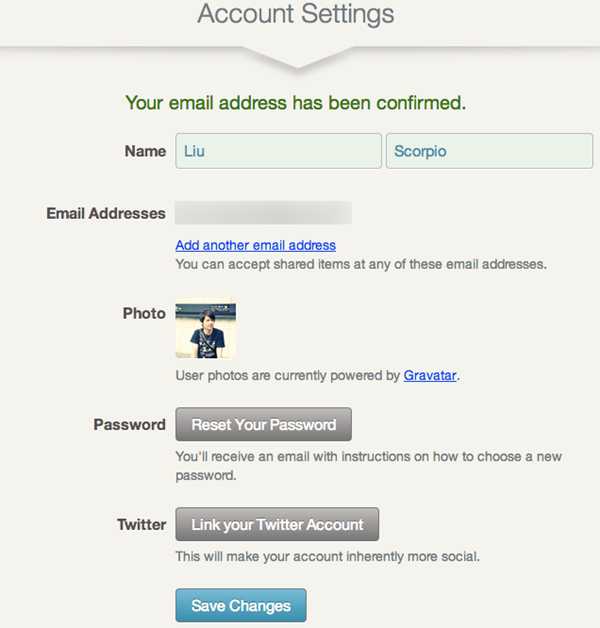Screen dimensions: 600x628
Task: Click Link your Twitter Account button
Action: point(277,524)
